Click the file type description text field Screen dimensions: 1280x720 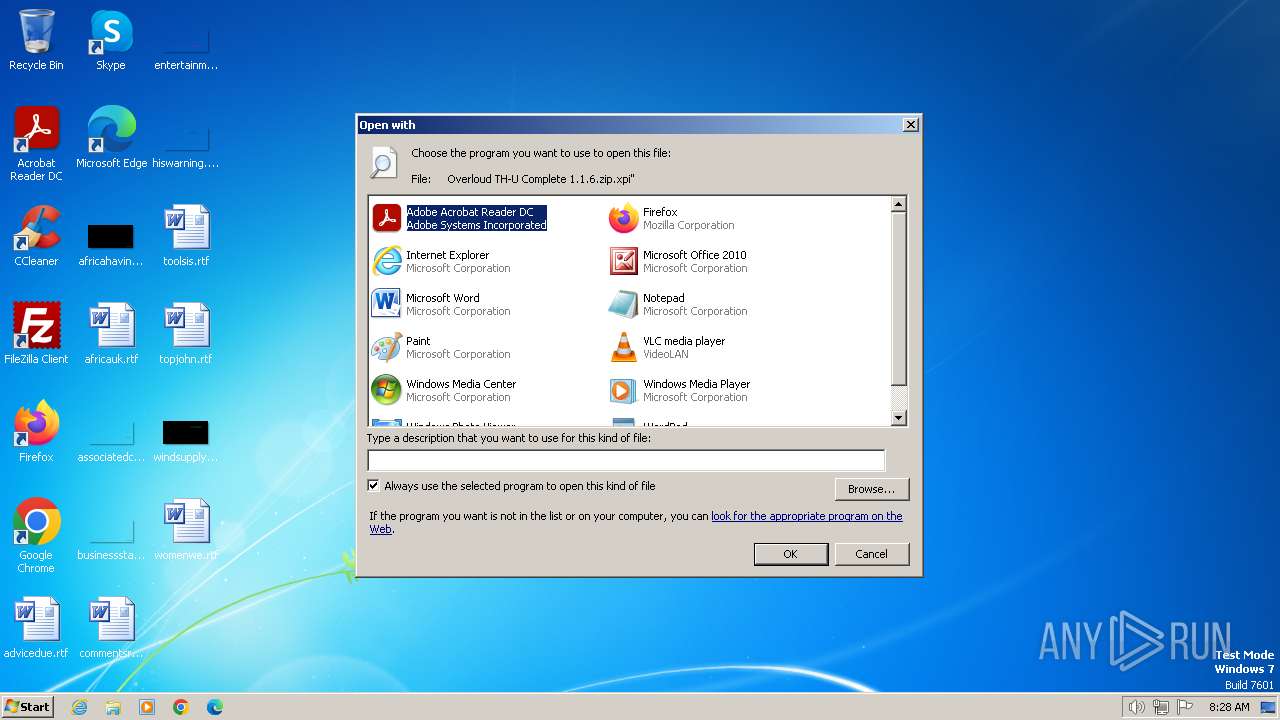coord(626,460)
